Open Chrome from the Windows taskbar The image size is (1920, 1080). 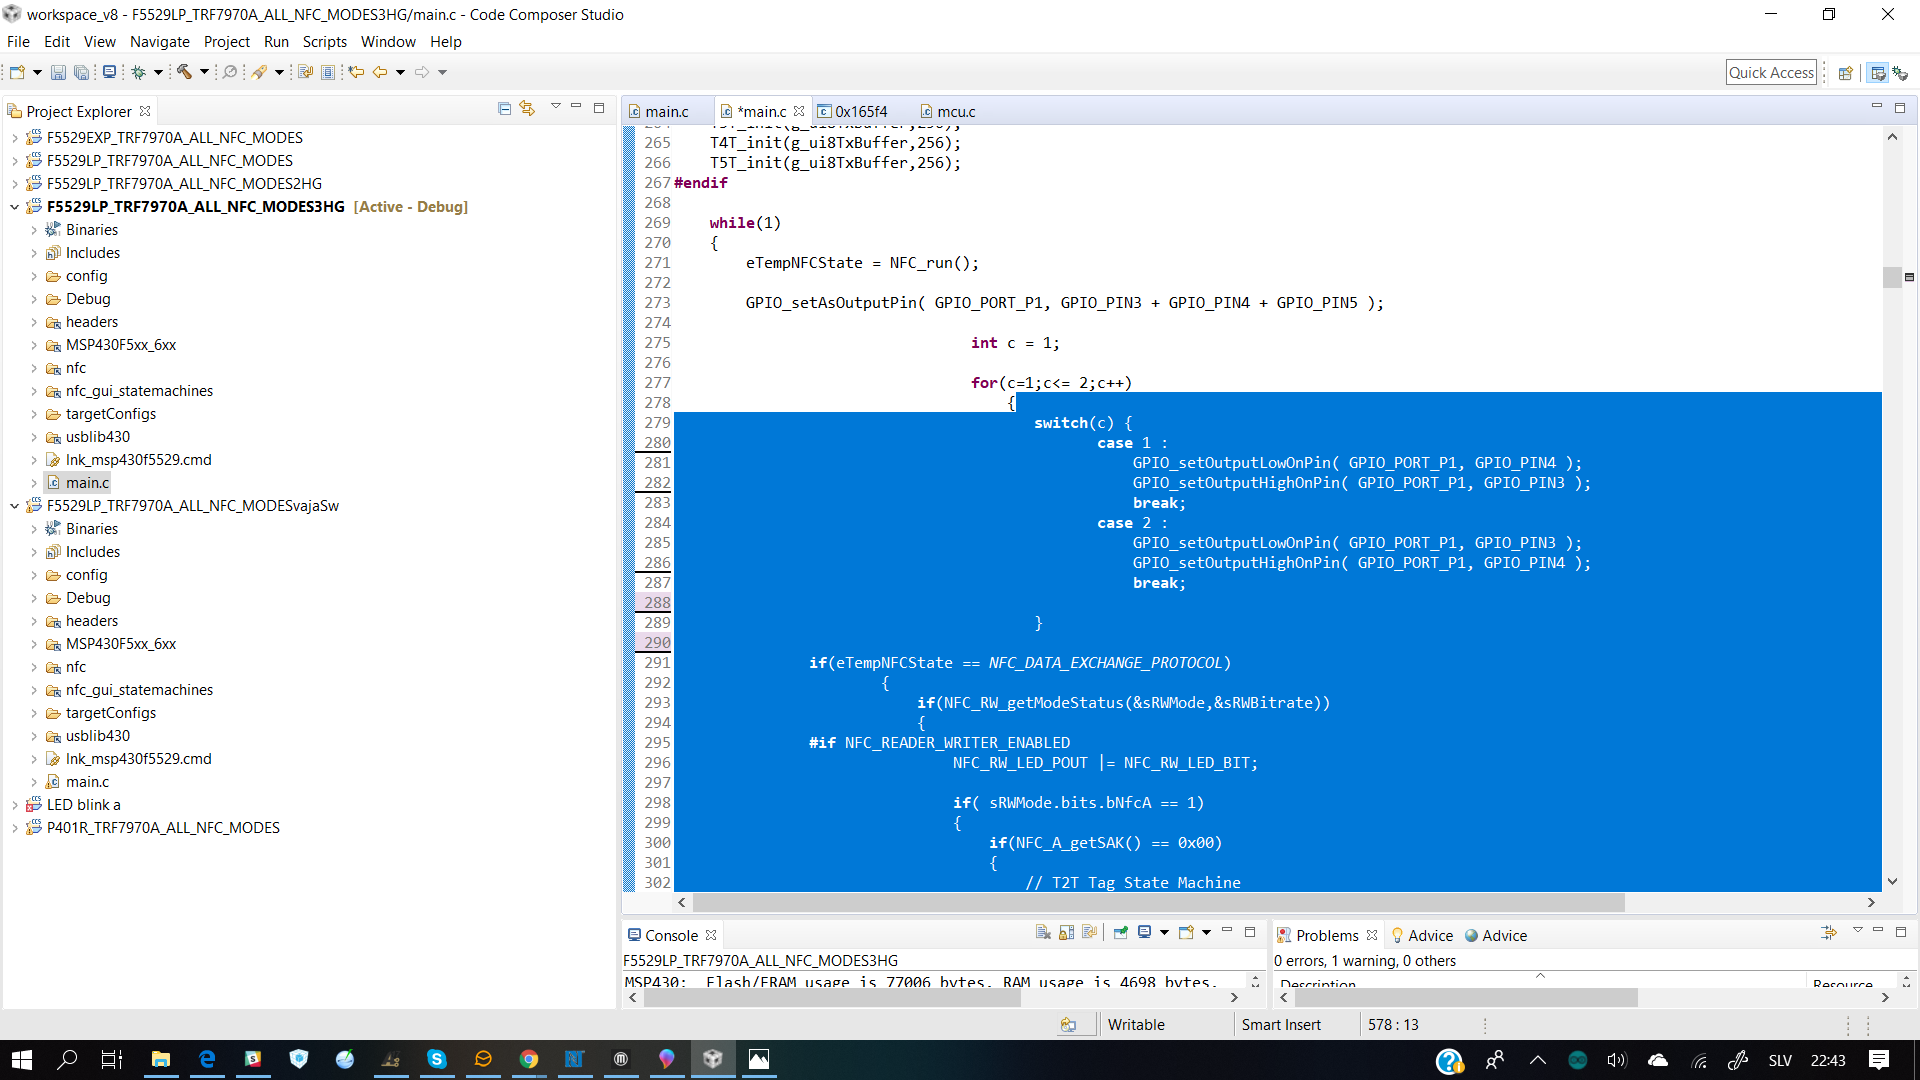(528, 1059)
